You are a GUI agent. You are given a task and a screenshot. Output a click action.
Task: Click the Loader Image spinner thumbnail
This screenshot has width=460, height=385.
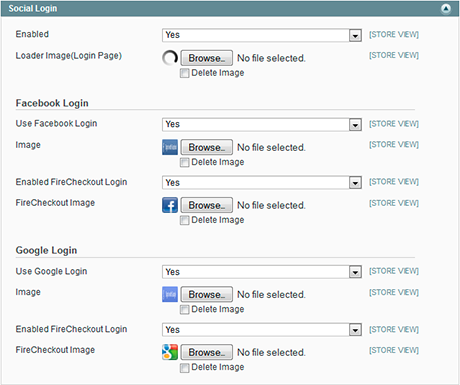tap(170, 58)
